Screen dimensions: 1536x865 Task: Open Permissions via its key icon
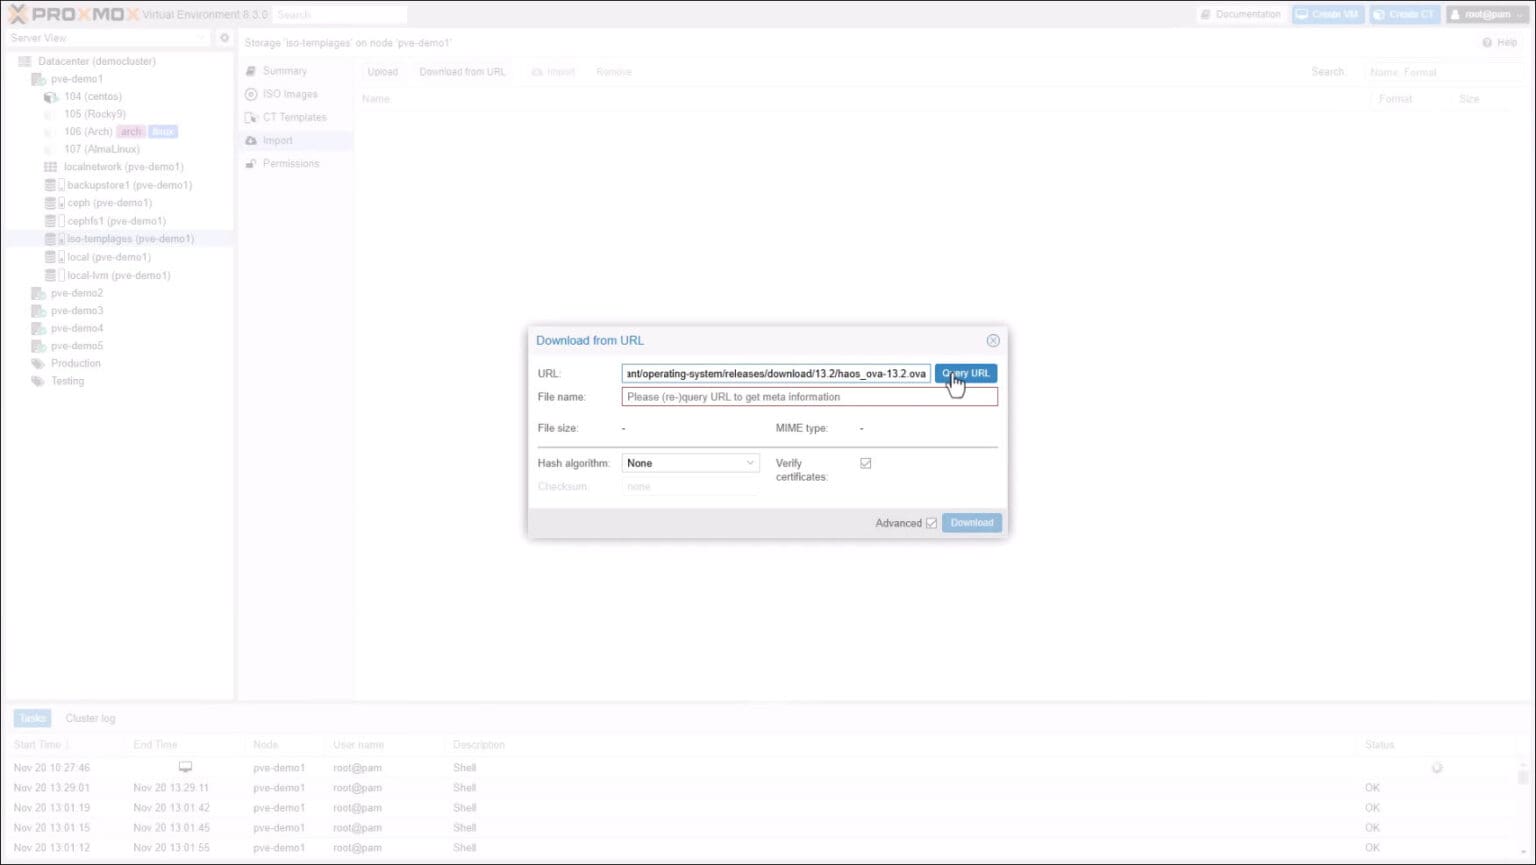pyautogui.click(x=252, y=163)
